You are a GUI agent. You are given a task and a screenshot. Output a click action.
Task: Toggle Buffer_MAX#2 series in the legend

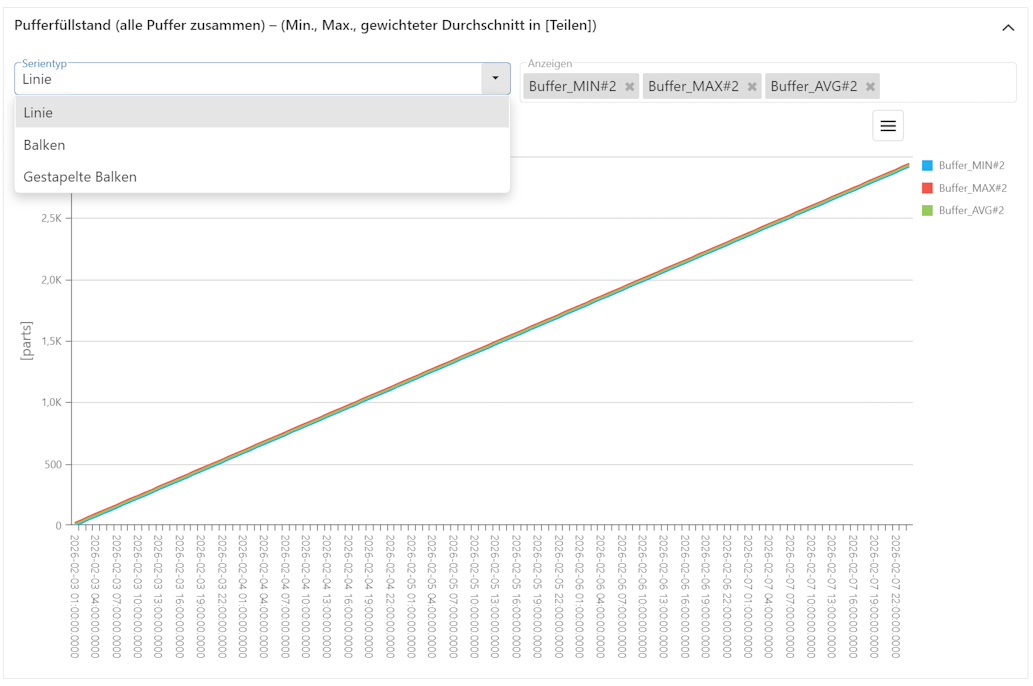[x=972, y=188]
